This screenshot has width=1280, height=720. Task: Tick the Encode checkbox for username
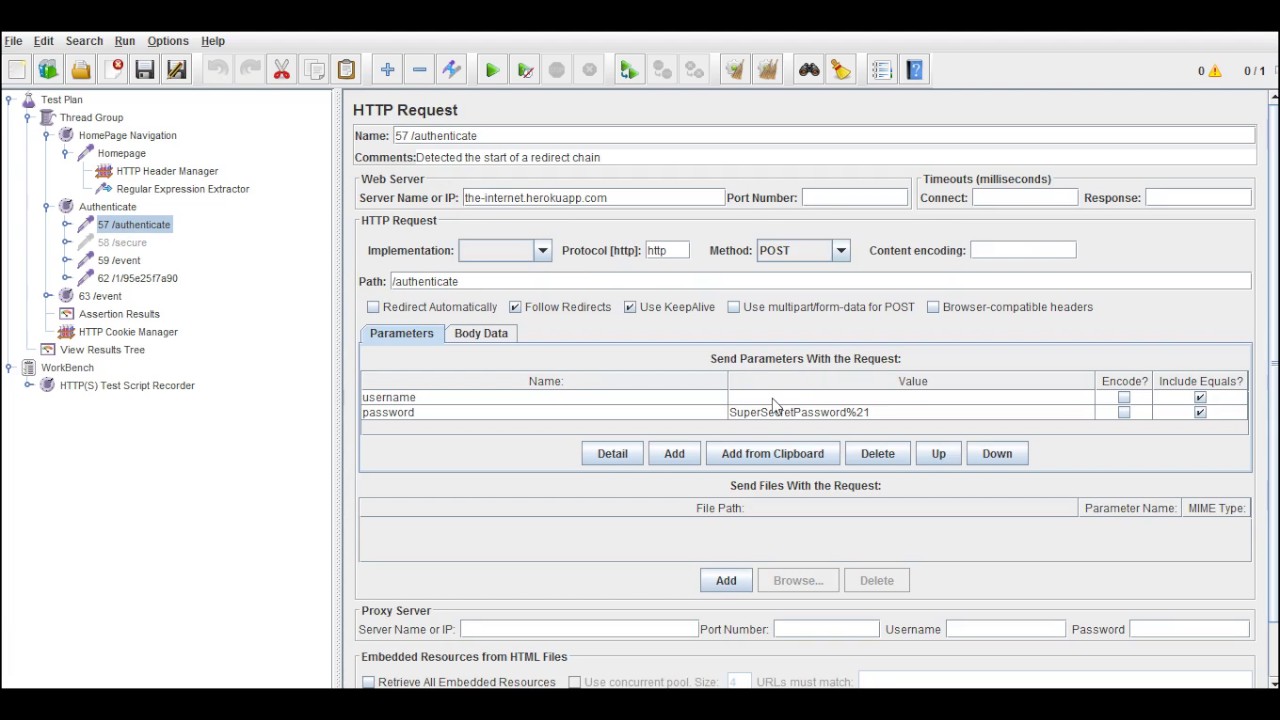1124,397
